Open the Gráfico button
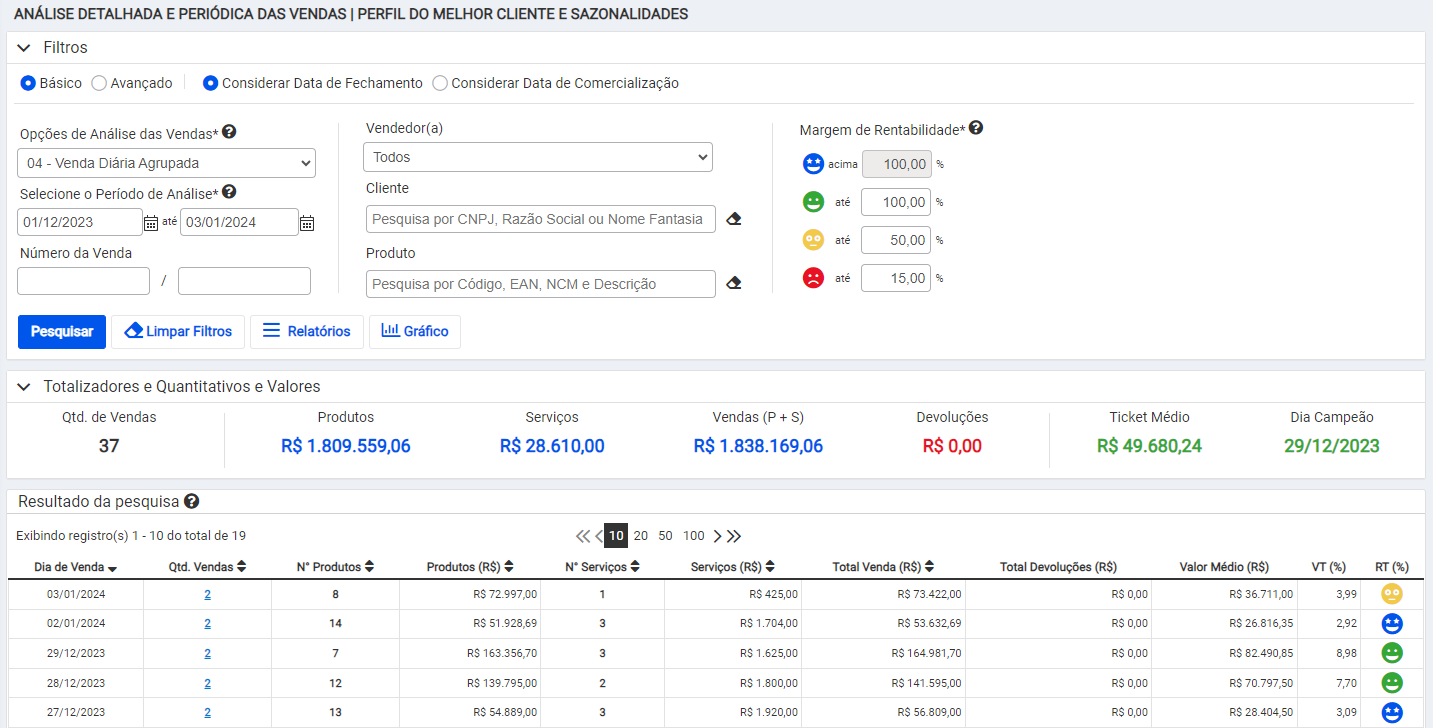Viewport: 1433px width, 728px height. 415,331
